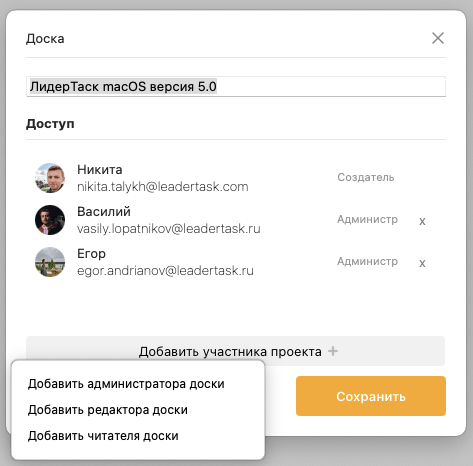Close the Доска dialog with X icon
Image resolution: width=473 pixels, height=466 pixels.
(x=438, y=38)
